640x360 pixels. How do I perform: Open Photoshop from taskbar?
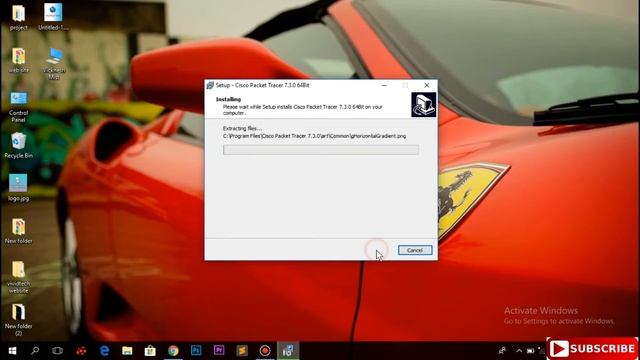(196, 351)
